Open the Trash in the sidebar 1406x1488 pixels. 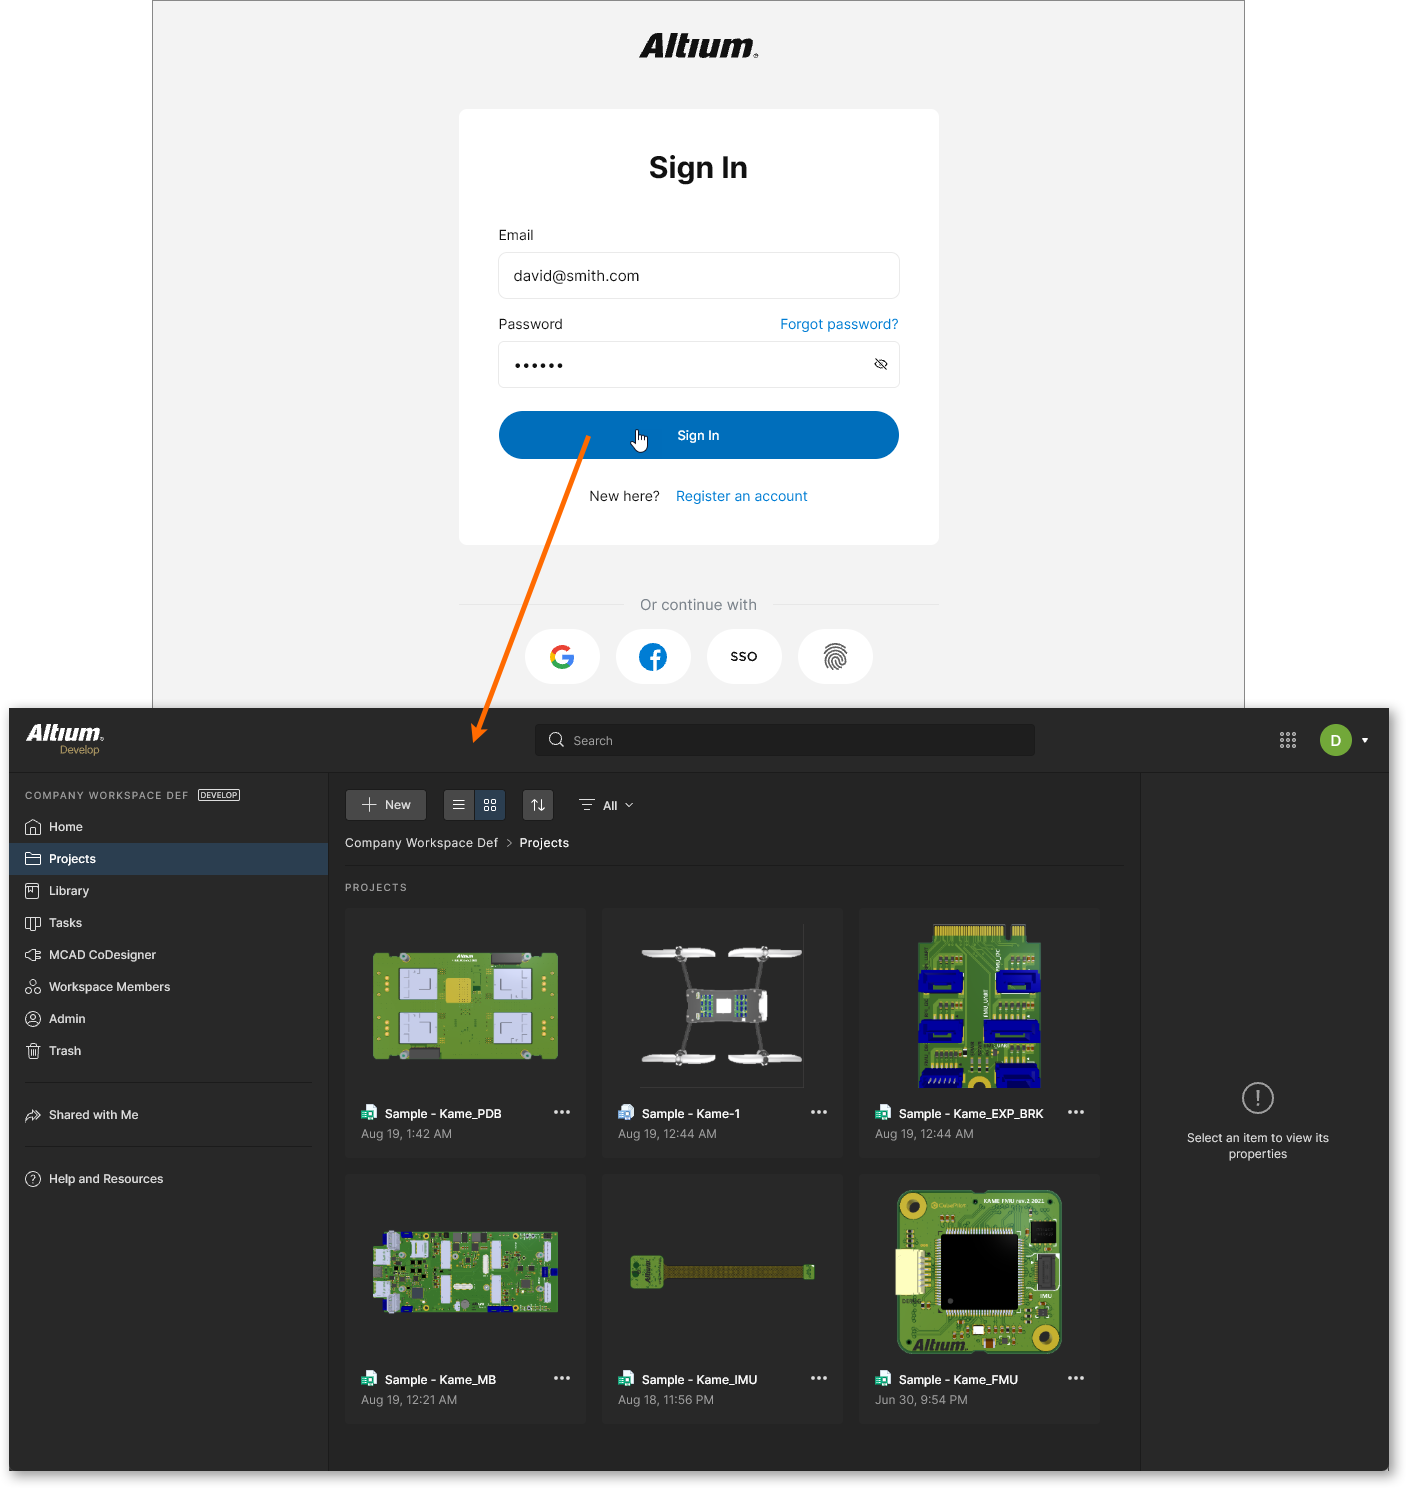coord(168,1051)
